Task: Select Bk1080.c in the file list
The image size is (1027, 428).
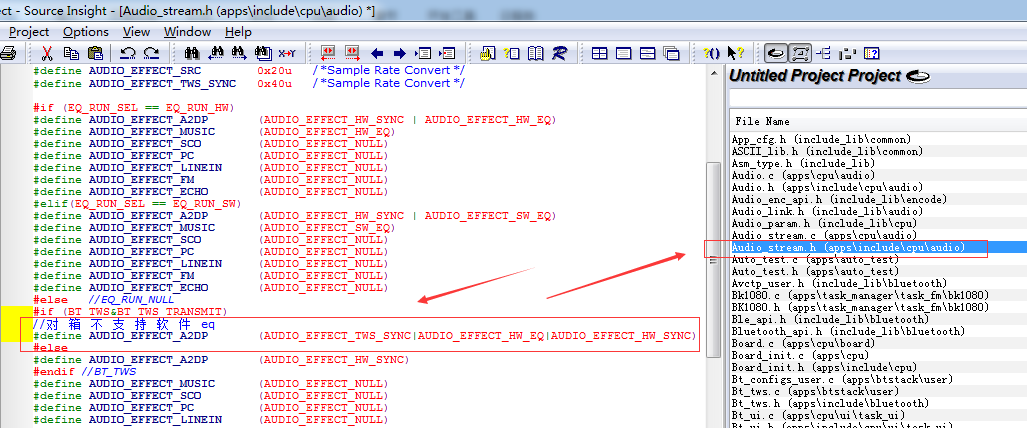Action: coord(860,295)
